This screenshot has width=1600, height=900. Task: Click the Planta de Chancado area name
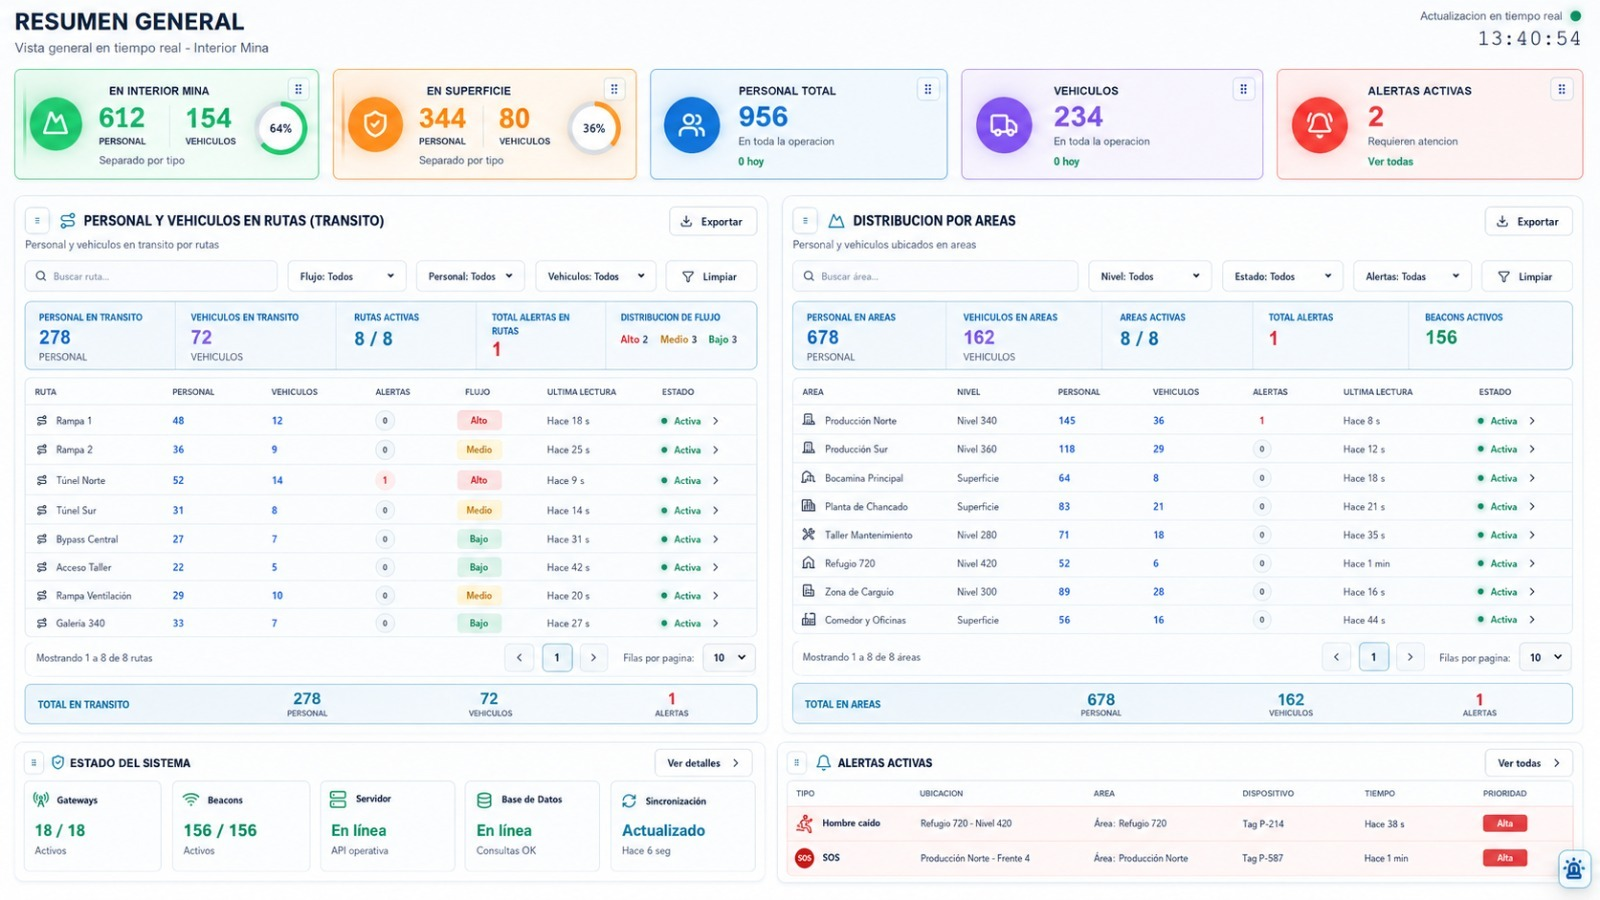point(866,507)
